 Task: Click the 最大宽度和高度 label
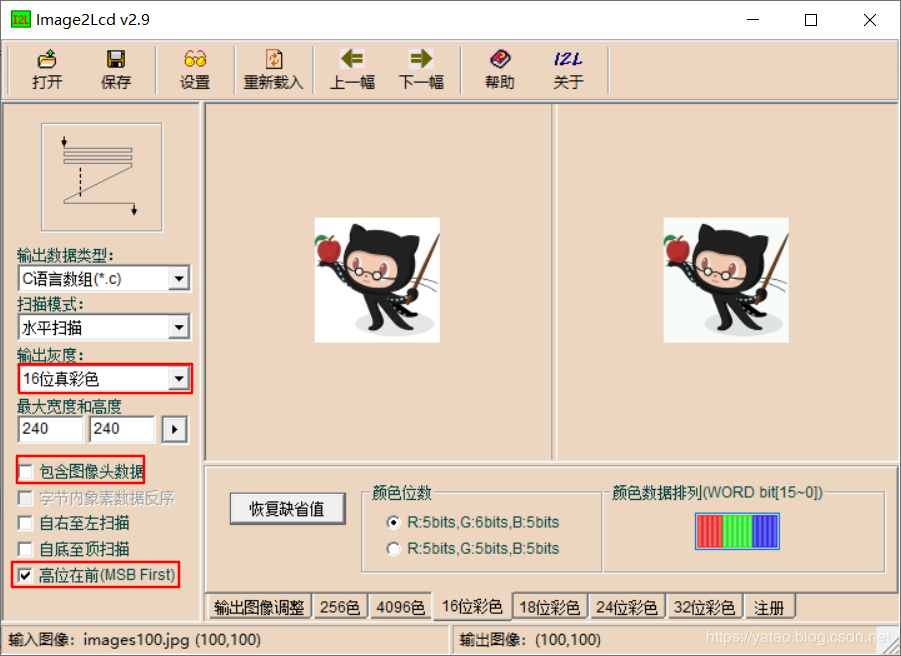pyautogui.click(x=69, y=407)
